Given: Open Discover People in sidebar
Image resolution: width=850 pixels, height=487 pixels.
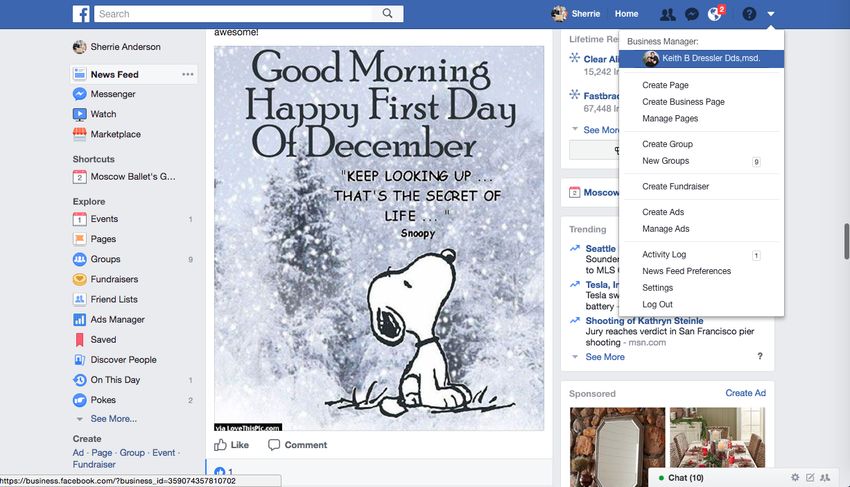Looking at the screenshot, I should [123, 360].
